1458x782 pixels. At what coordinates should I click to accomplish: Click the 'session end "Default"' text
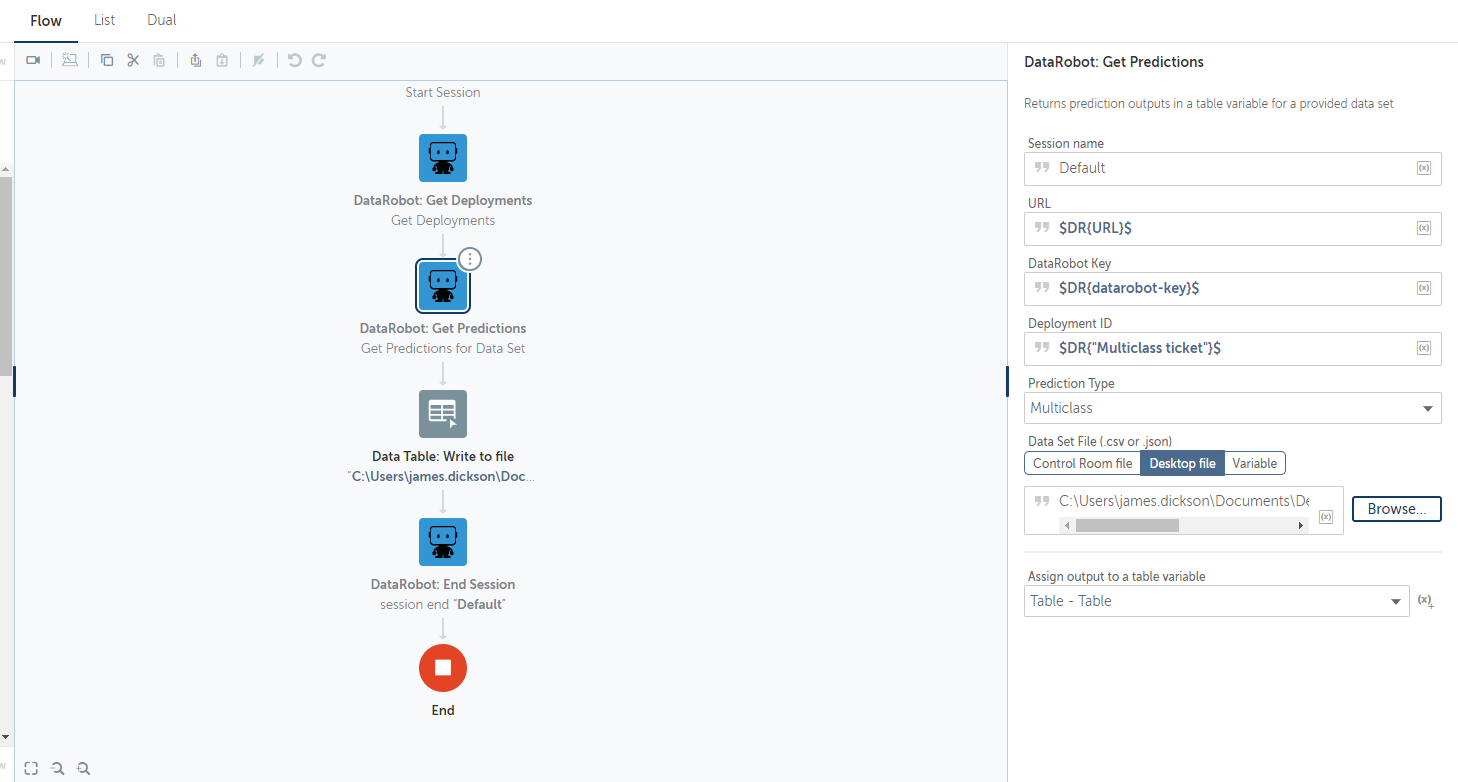[x=443, y=604]
